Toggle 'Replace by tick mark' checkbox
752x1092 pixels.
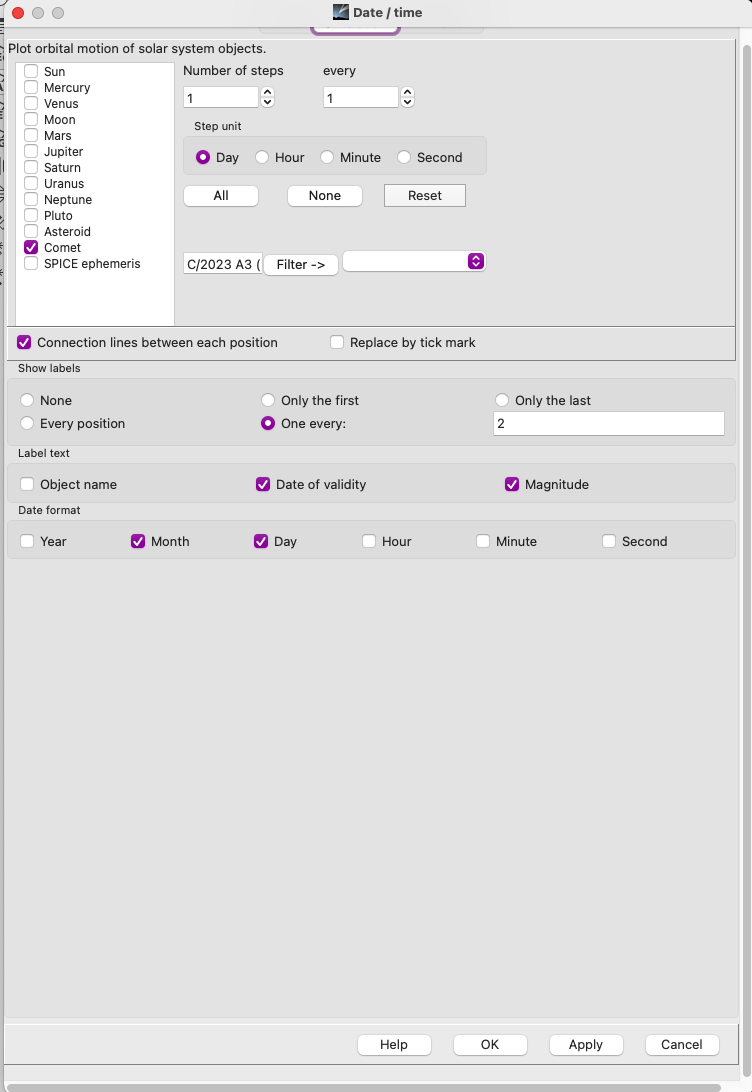[x=338, y=343]
